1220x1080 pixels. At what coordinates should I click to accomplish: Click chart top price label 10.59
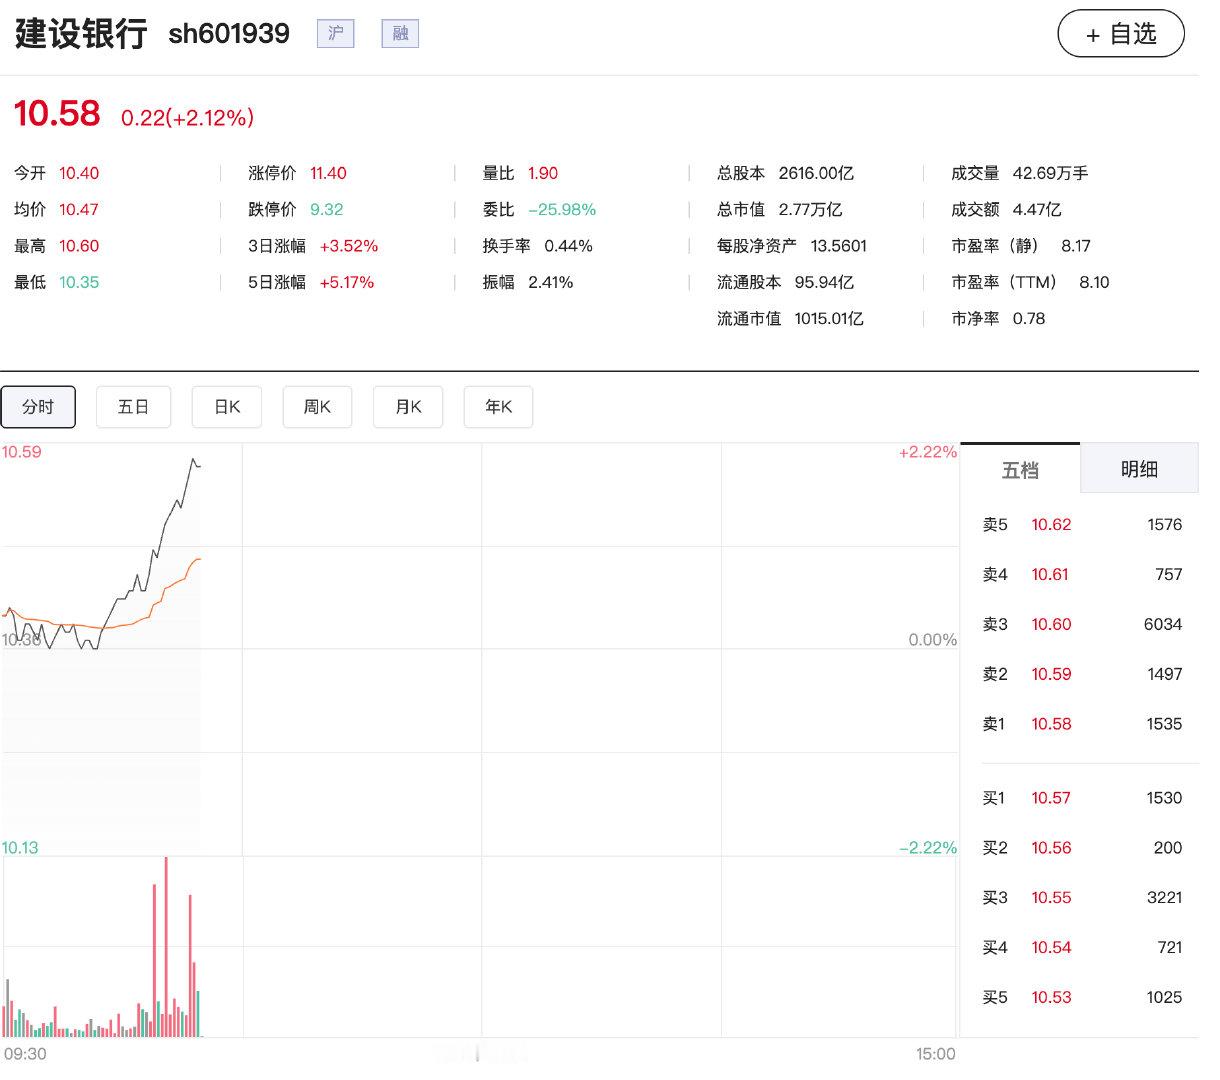[22, 452]
